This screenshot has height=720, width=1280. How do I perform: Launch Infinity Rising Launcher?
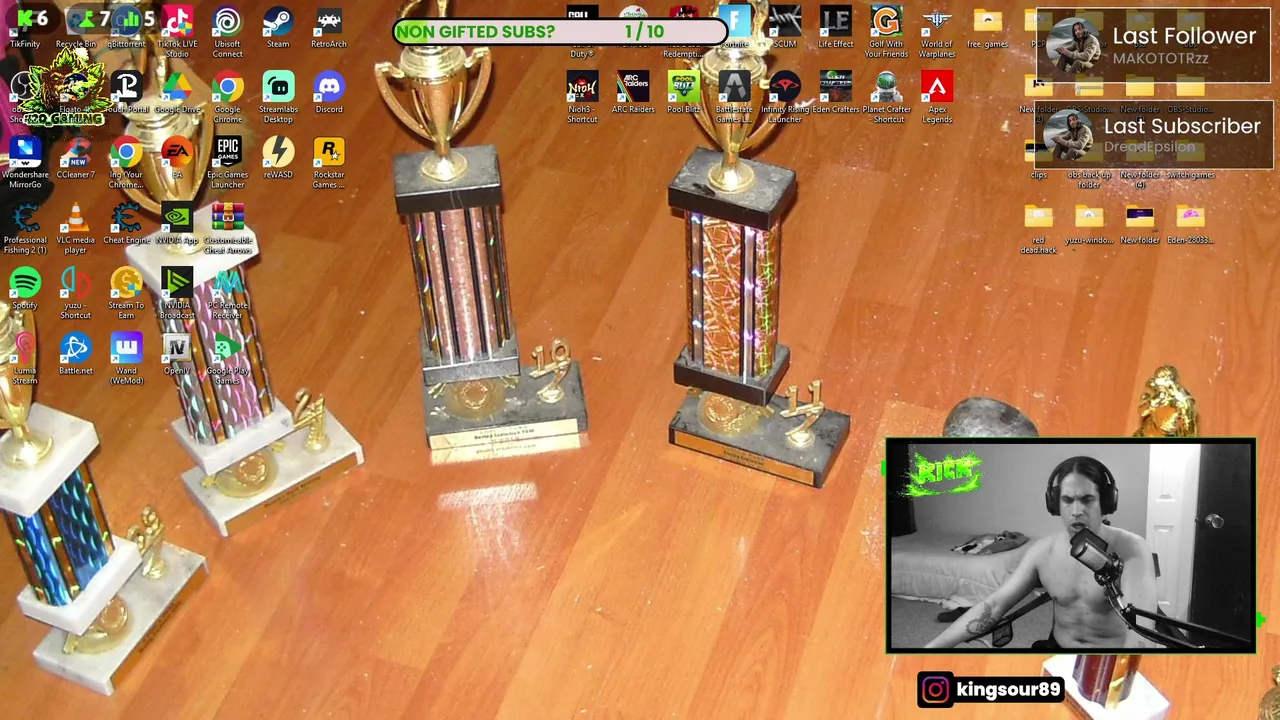pyautogui.click(x=785, y=97)
